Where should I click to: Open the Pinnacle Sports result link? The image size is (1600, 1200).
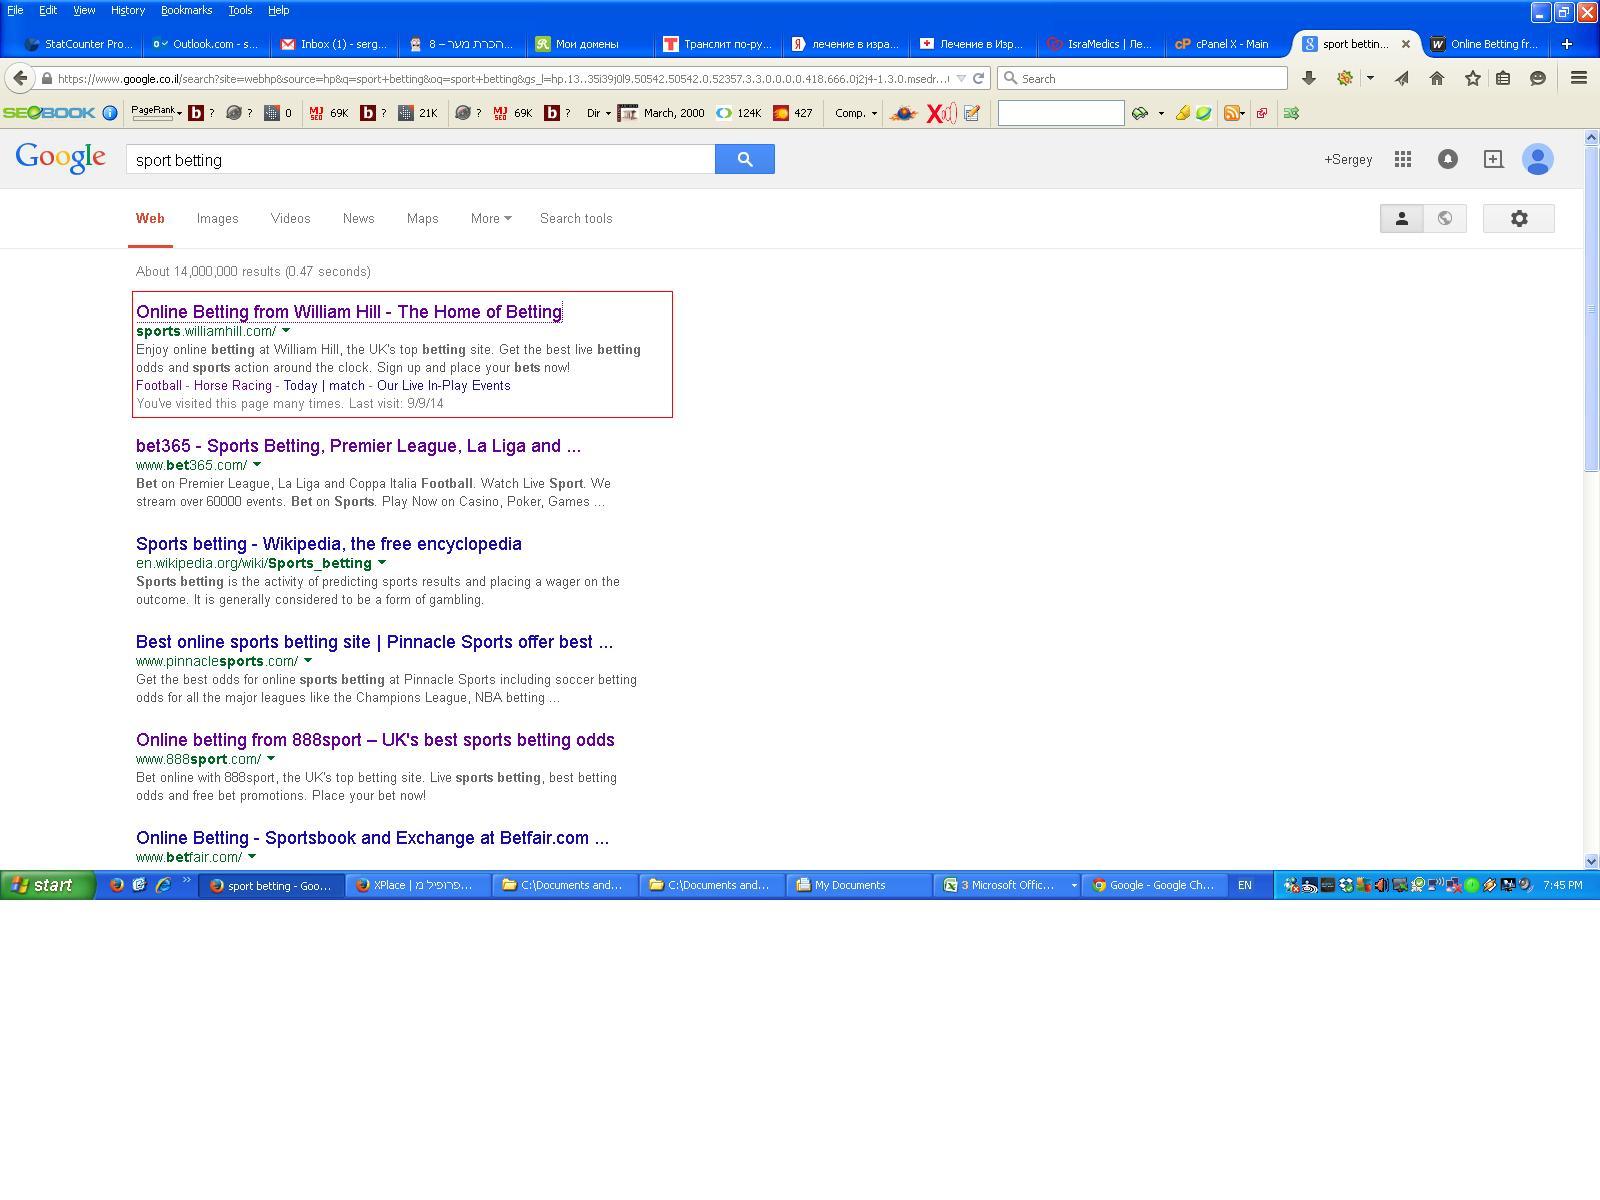tap(375, 642)
